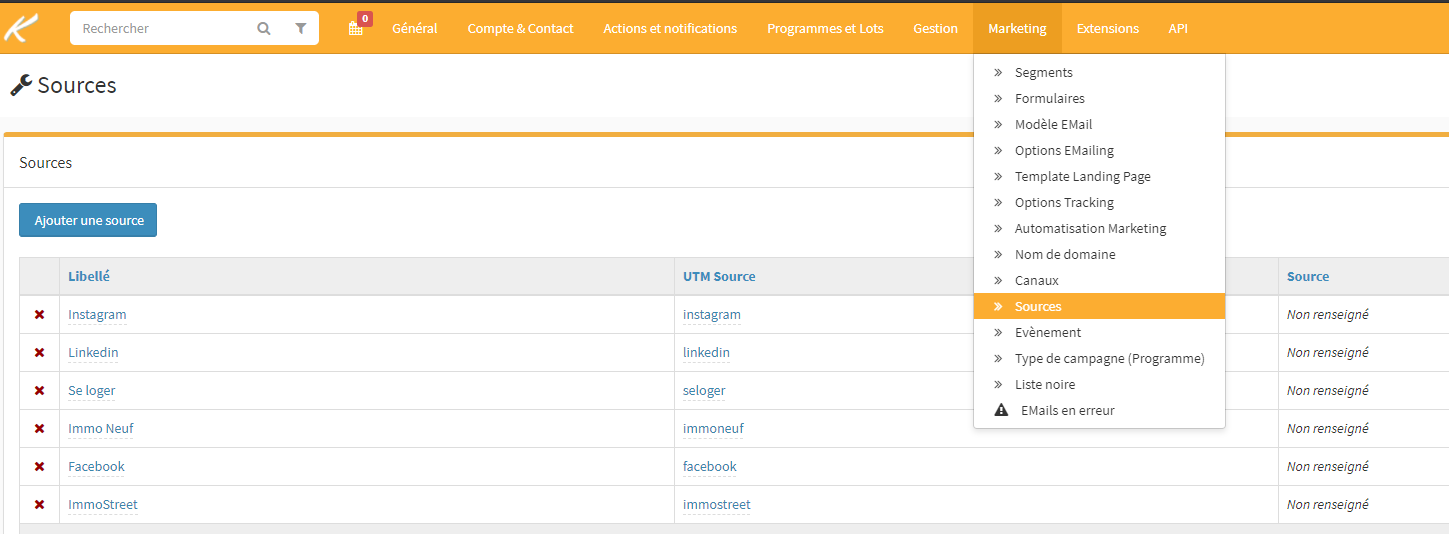
Task: Open the Actions et notifications menu
Action: pos(670,28)
